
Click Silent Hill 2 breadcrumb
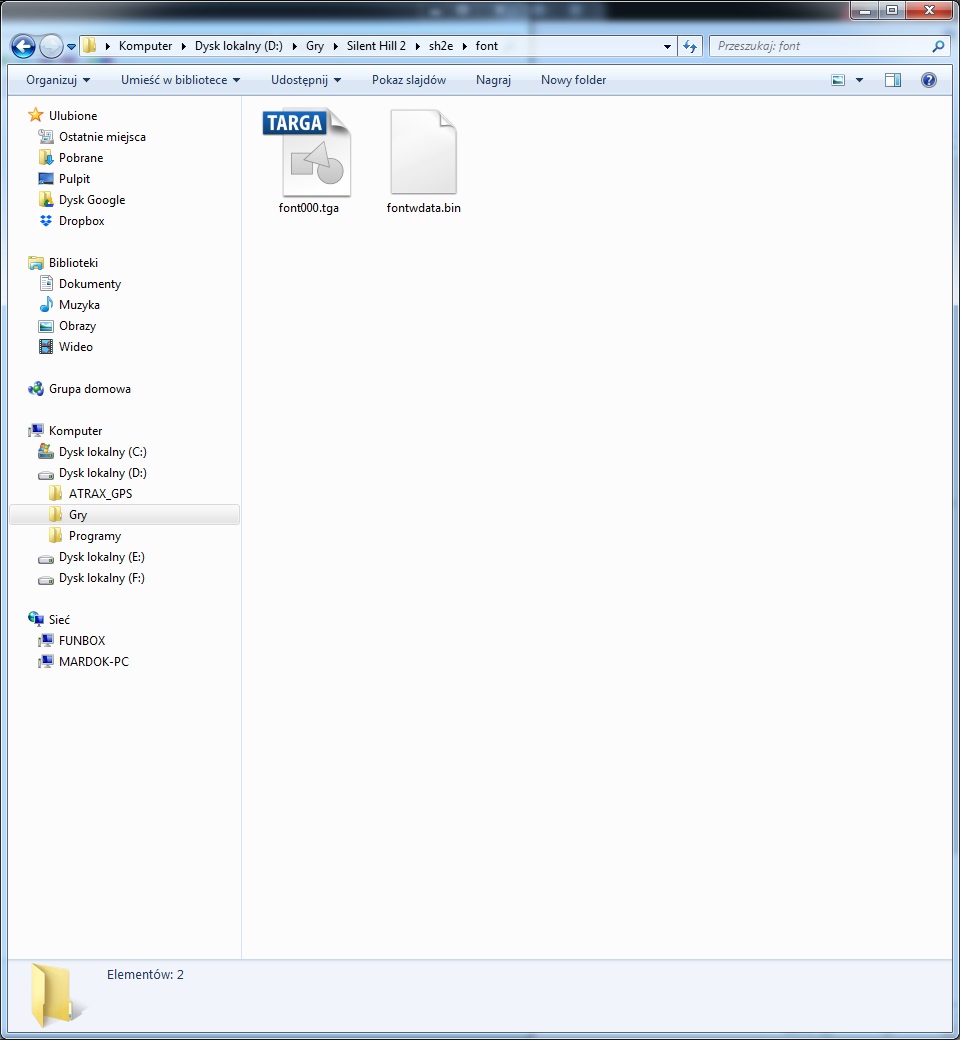(x=376, y=46)
